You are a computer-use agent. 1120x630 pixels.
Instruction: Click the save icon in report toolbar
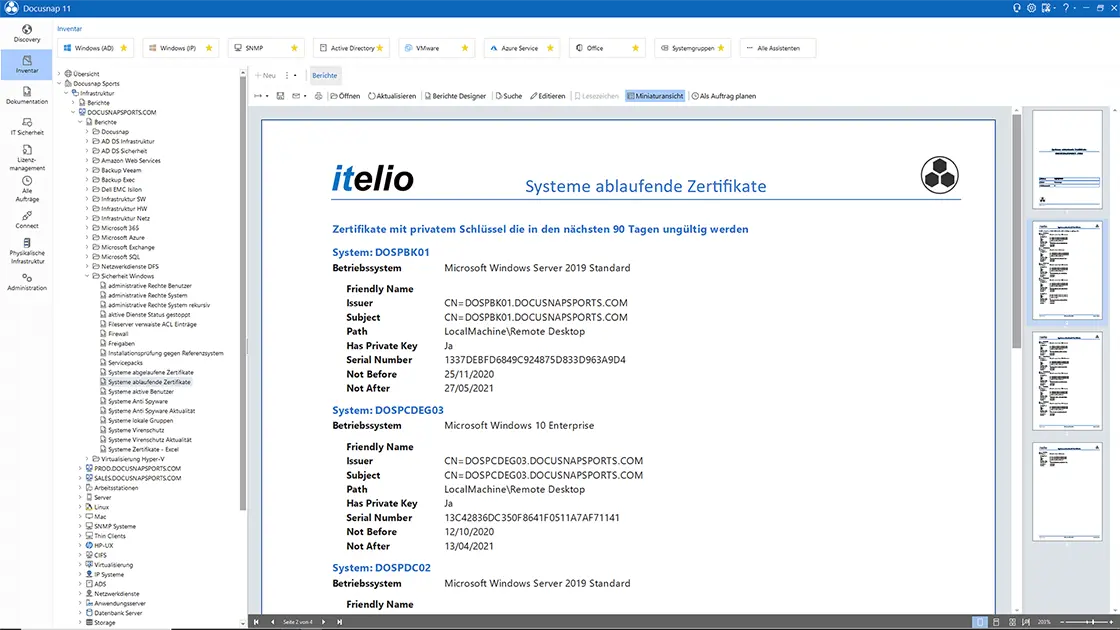point(280,96)
